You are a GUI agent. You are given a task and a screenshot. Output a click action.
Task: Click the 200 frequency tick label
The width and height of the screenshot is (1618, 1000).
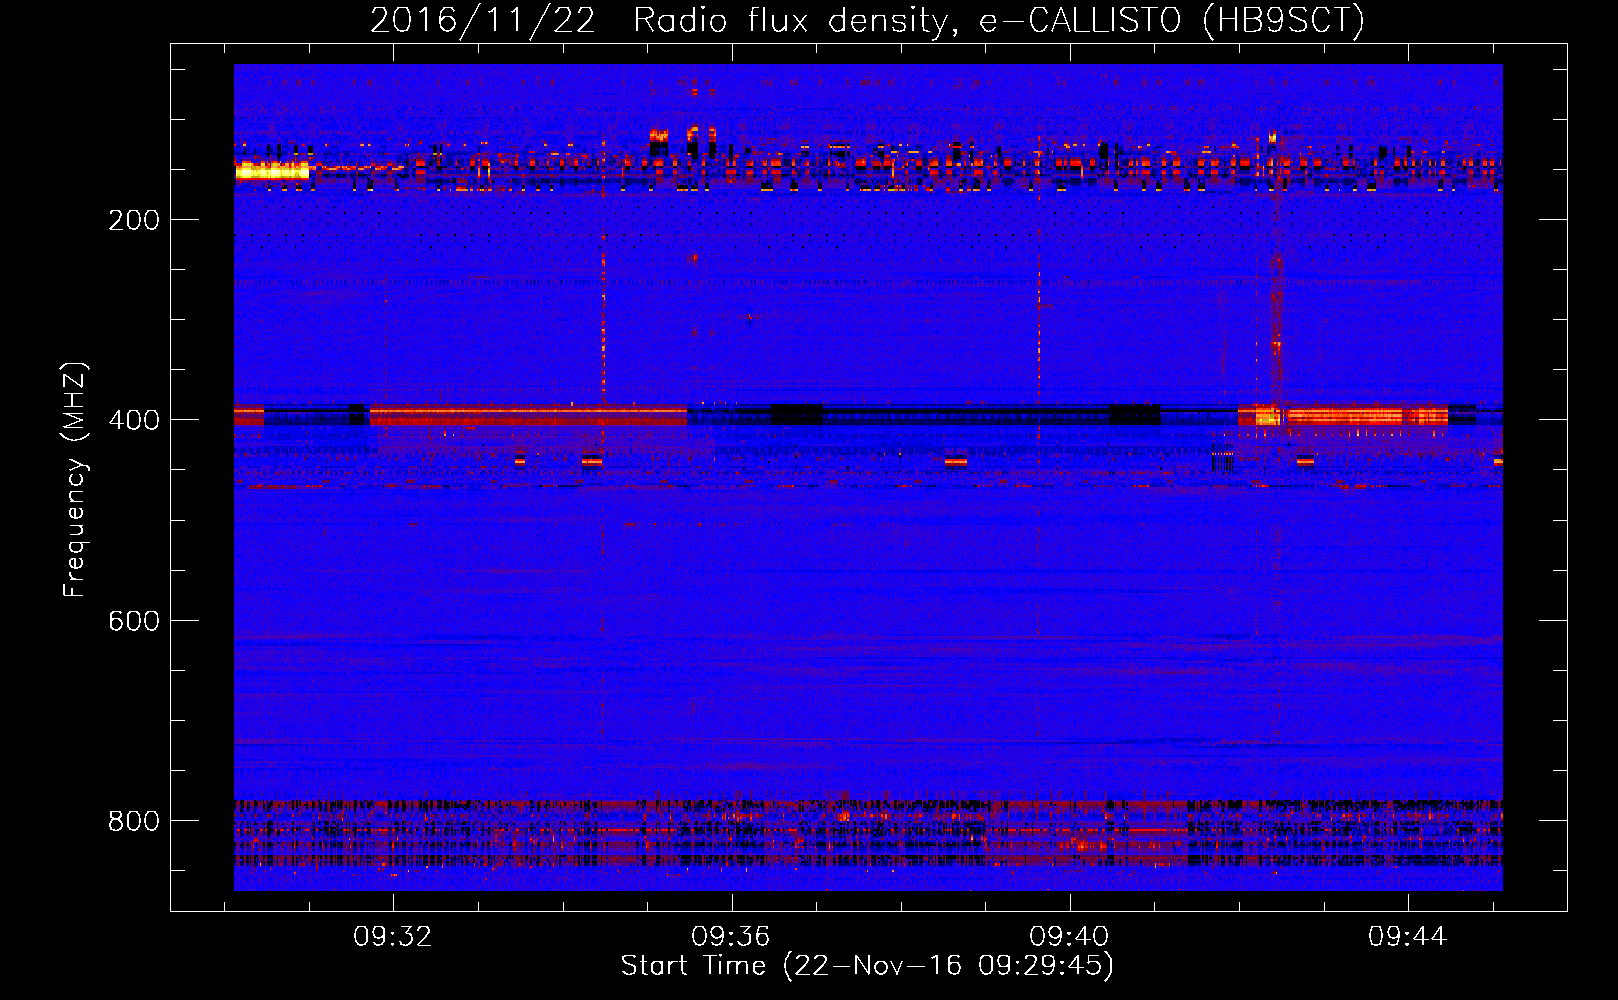coord(134,220)
